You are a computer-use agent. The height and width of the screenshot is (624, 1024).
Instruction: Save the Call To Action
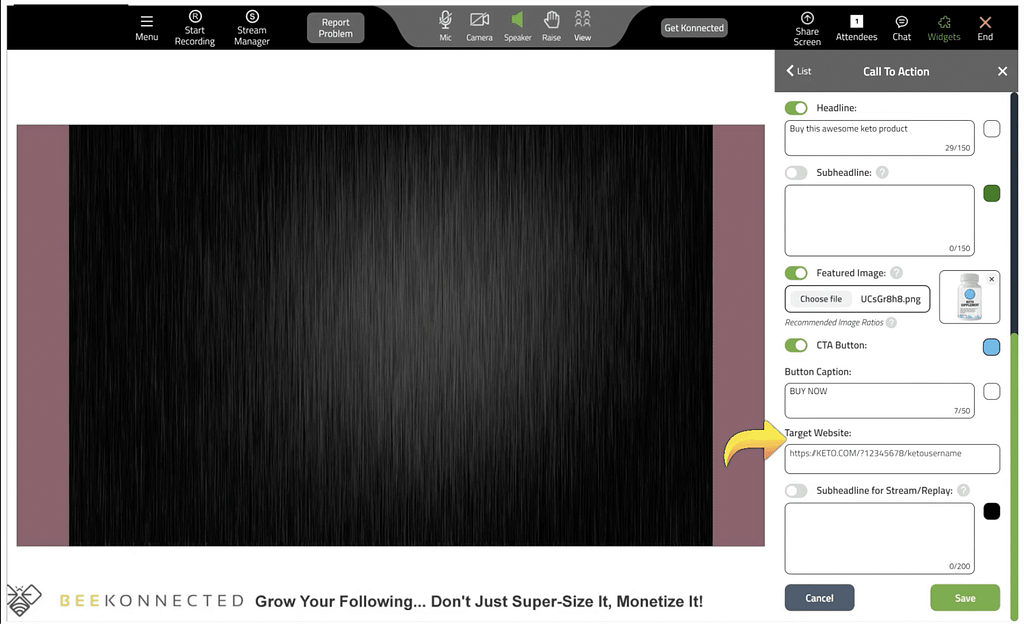964,598
